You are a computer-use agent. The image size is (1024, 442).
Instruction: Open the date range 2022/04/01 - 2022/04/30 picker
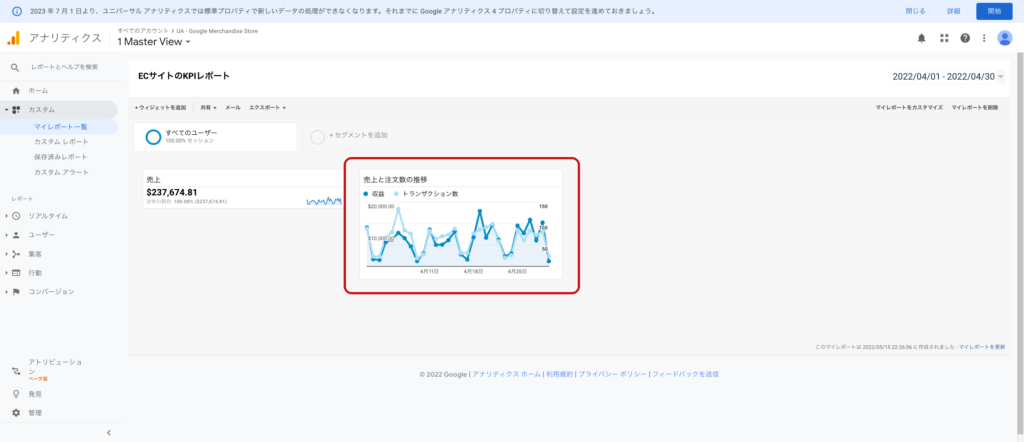(x=948, y=77)
